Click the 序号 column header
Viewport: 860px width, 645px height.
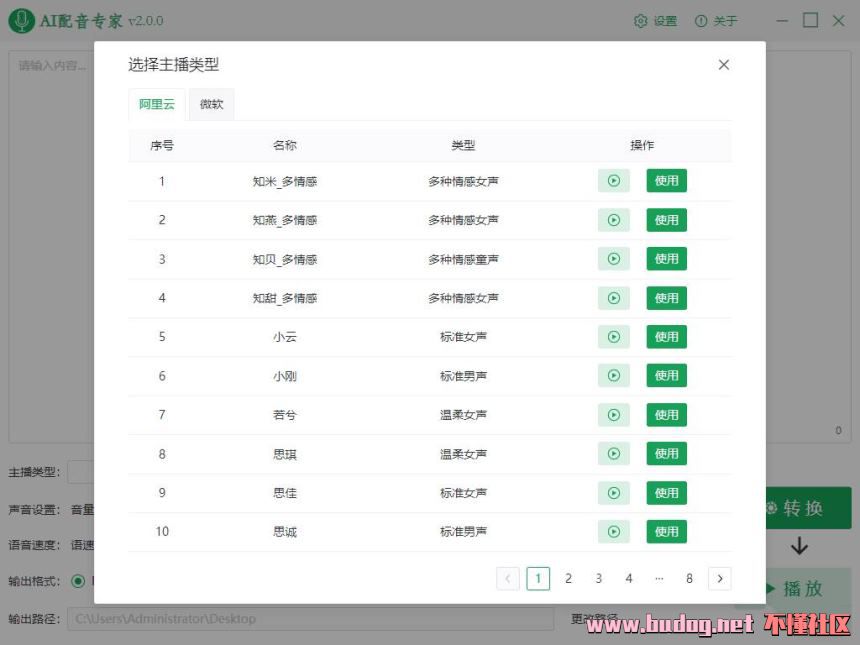click(x=162, y=145)
